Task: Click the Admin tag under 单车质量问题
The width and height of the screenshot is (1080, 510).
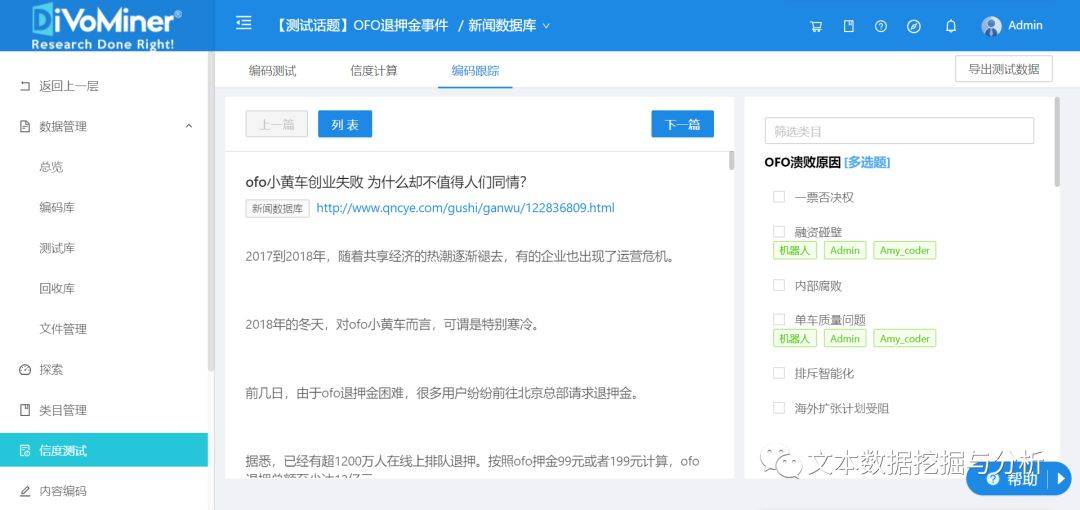Action: click(x=844, y=338)
